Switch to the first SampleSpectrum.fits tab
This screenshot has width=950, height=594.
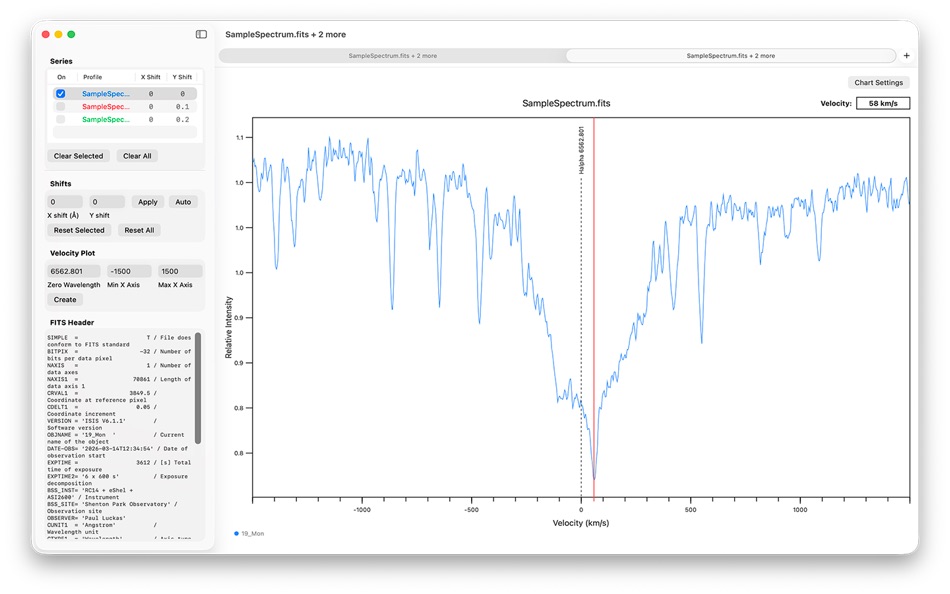[392, 56]
